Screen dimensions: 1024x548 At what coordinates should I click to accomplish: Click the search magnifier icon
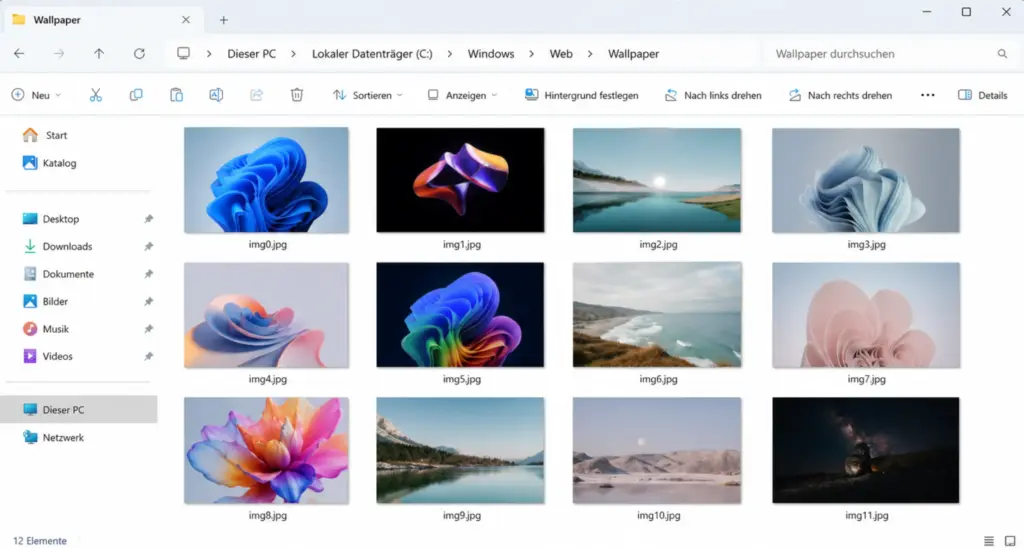[x=1002, y=54]
